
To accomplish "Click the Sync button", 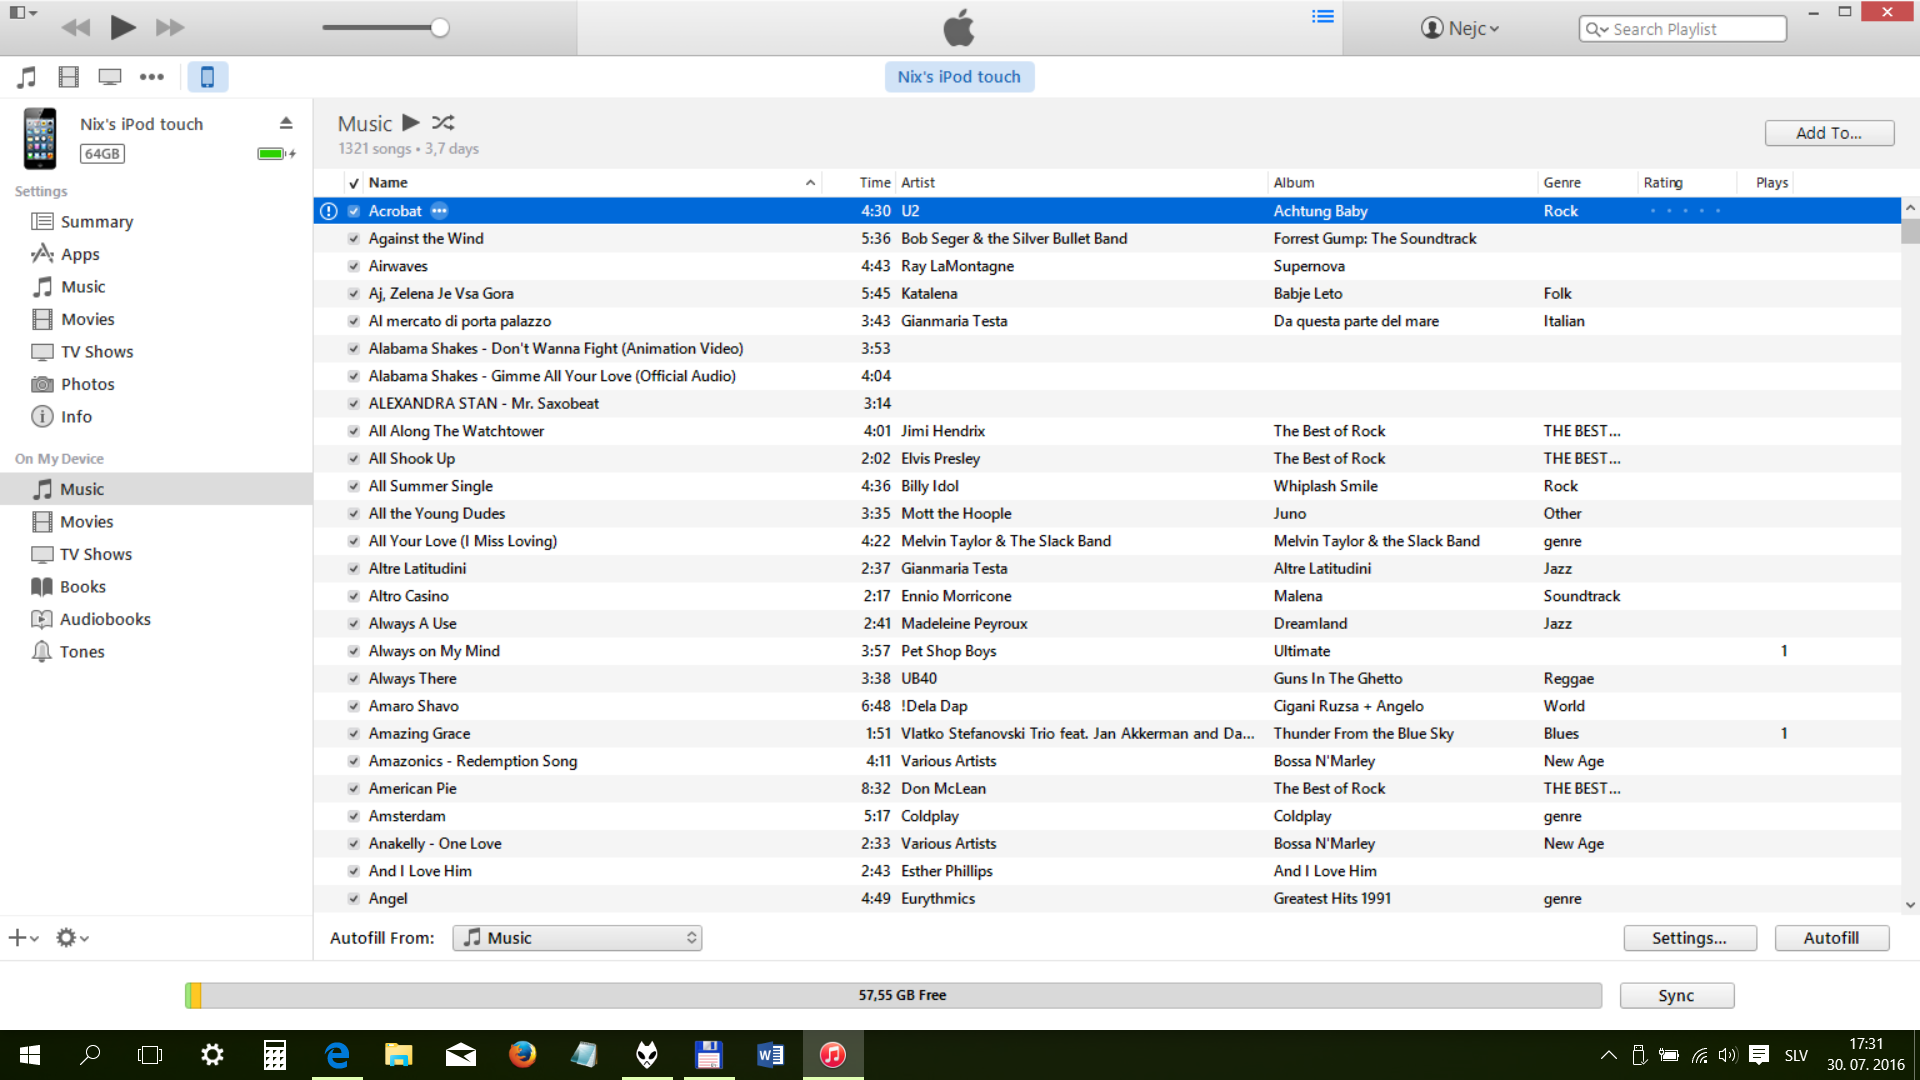I will coord(1676,995).
